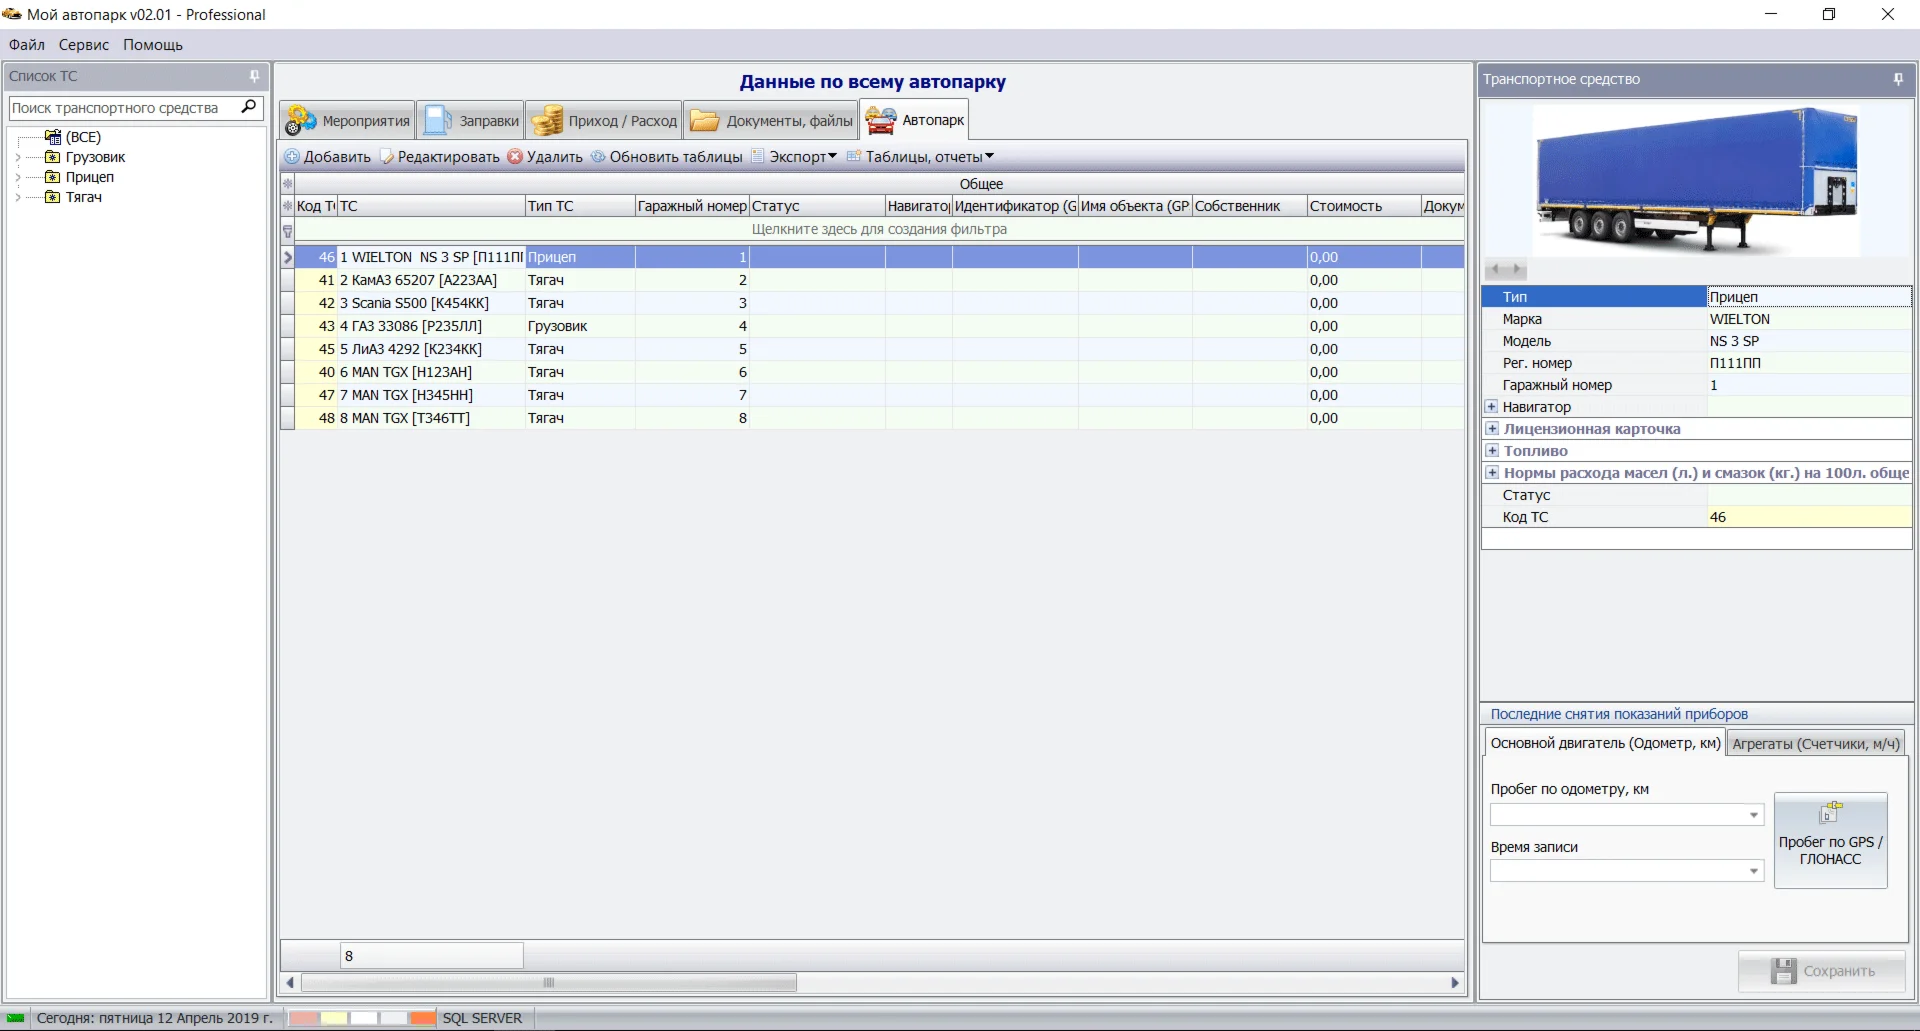Expand the Грузовик tree node
Screen dimensions: 1920x1031
pyautogui.click(x=18, y=157)
